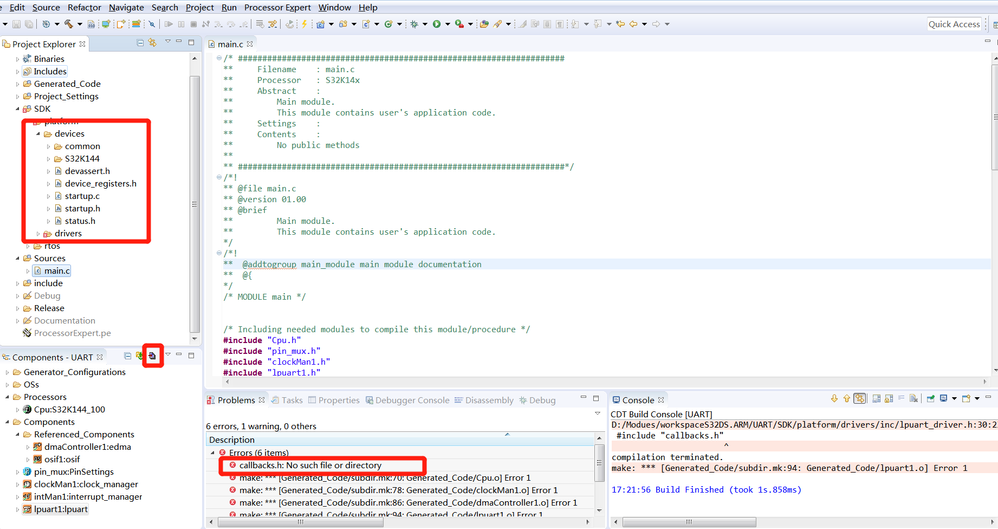
Task: Open the Source menu
Action: pos(46,8)
